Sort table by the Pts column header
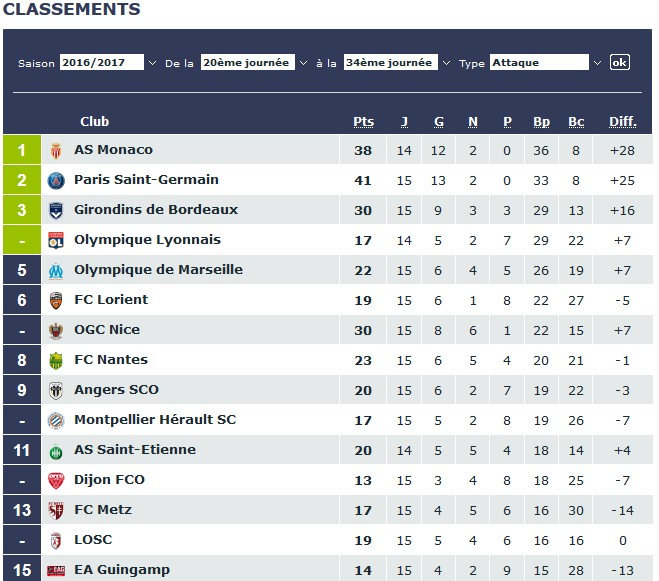Viewport: 659px width, 581px height. tap(363, 122)
